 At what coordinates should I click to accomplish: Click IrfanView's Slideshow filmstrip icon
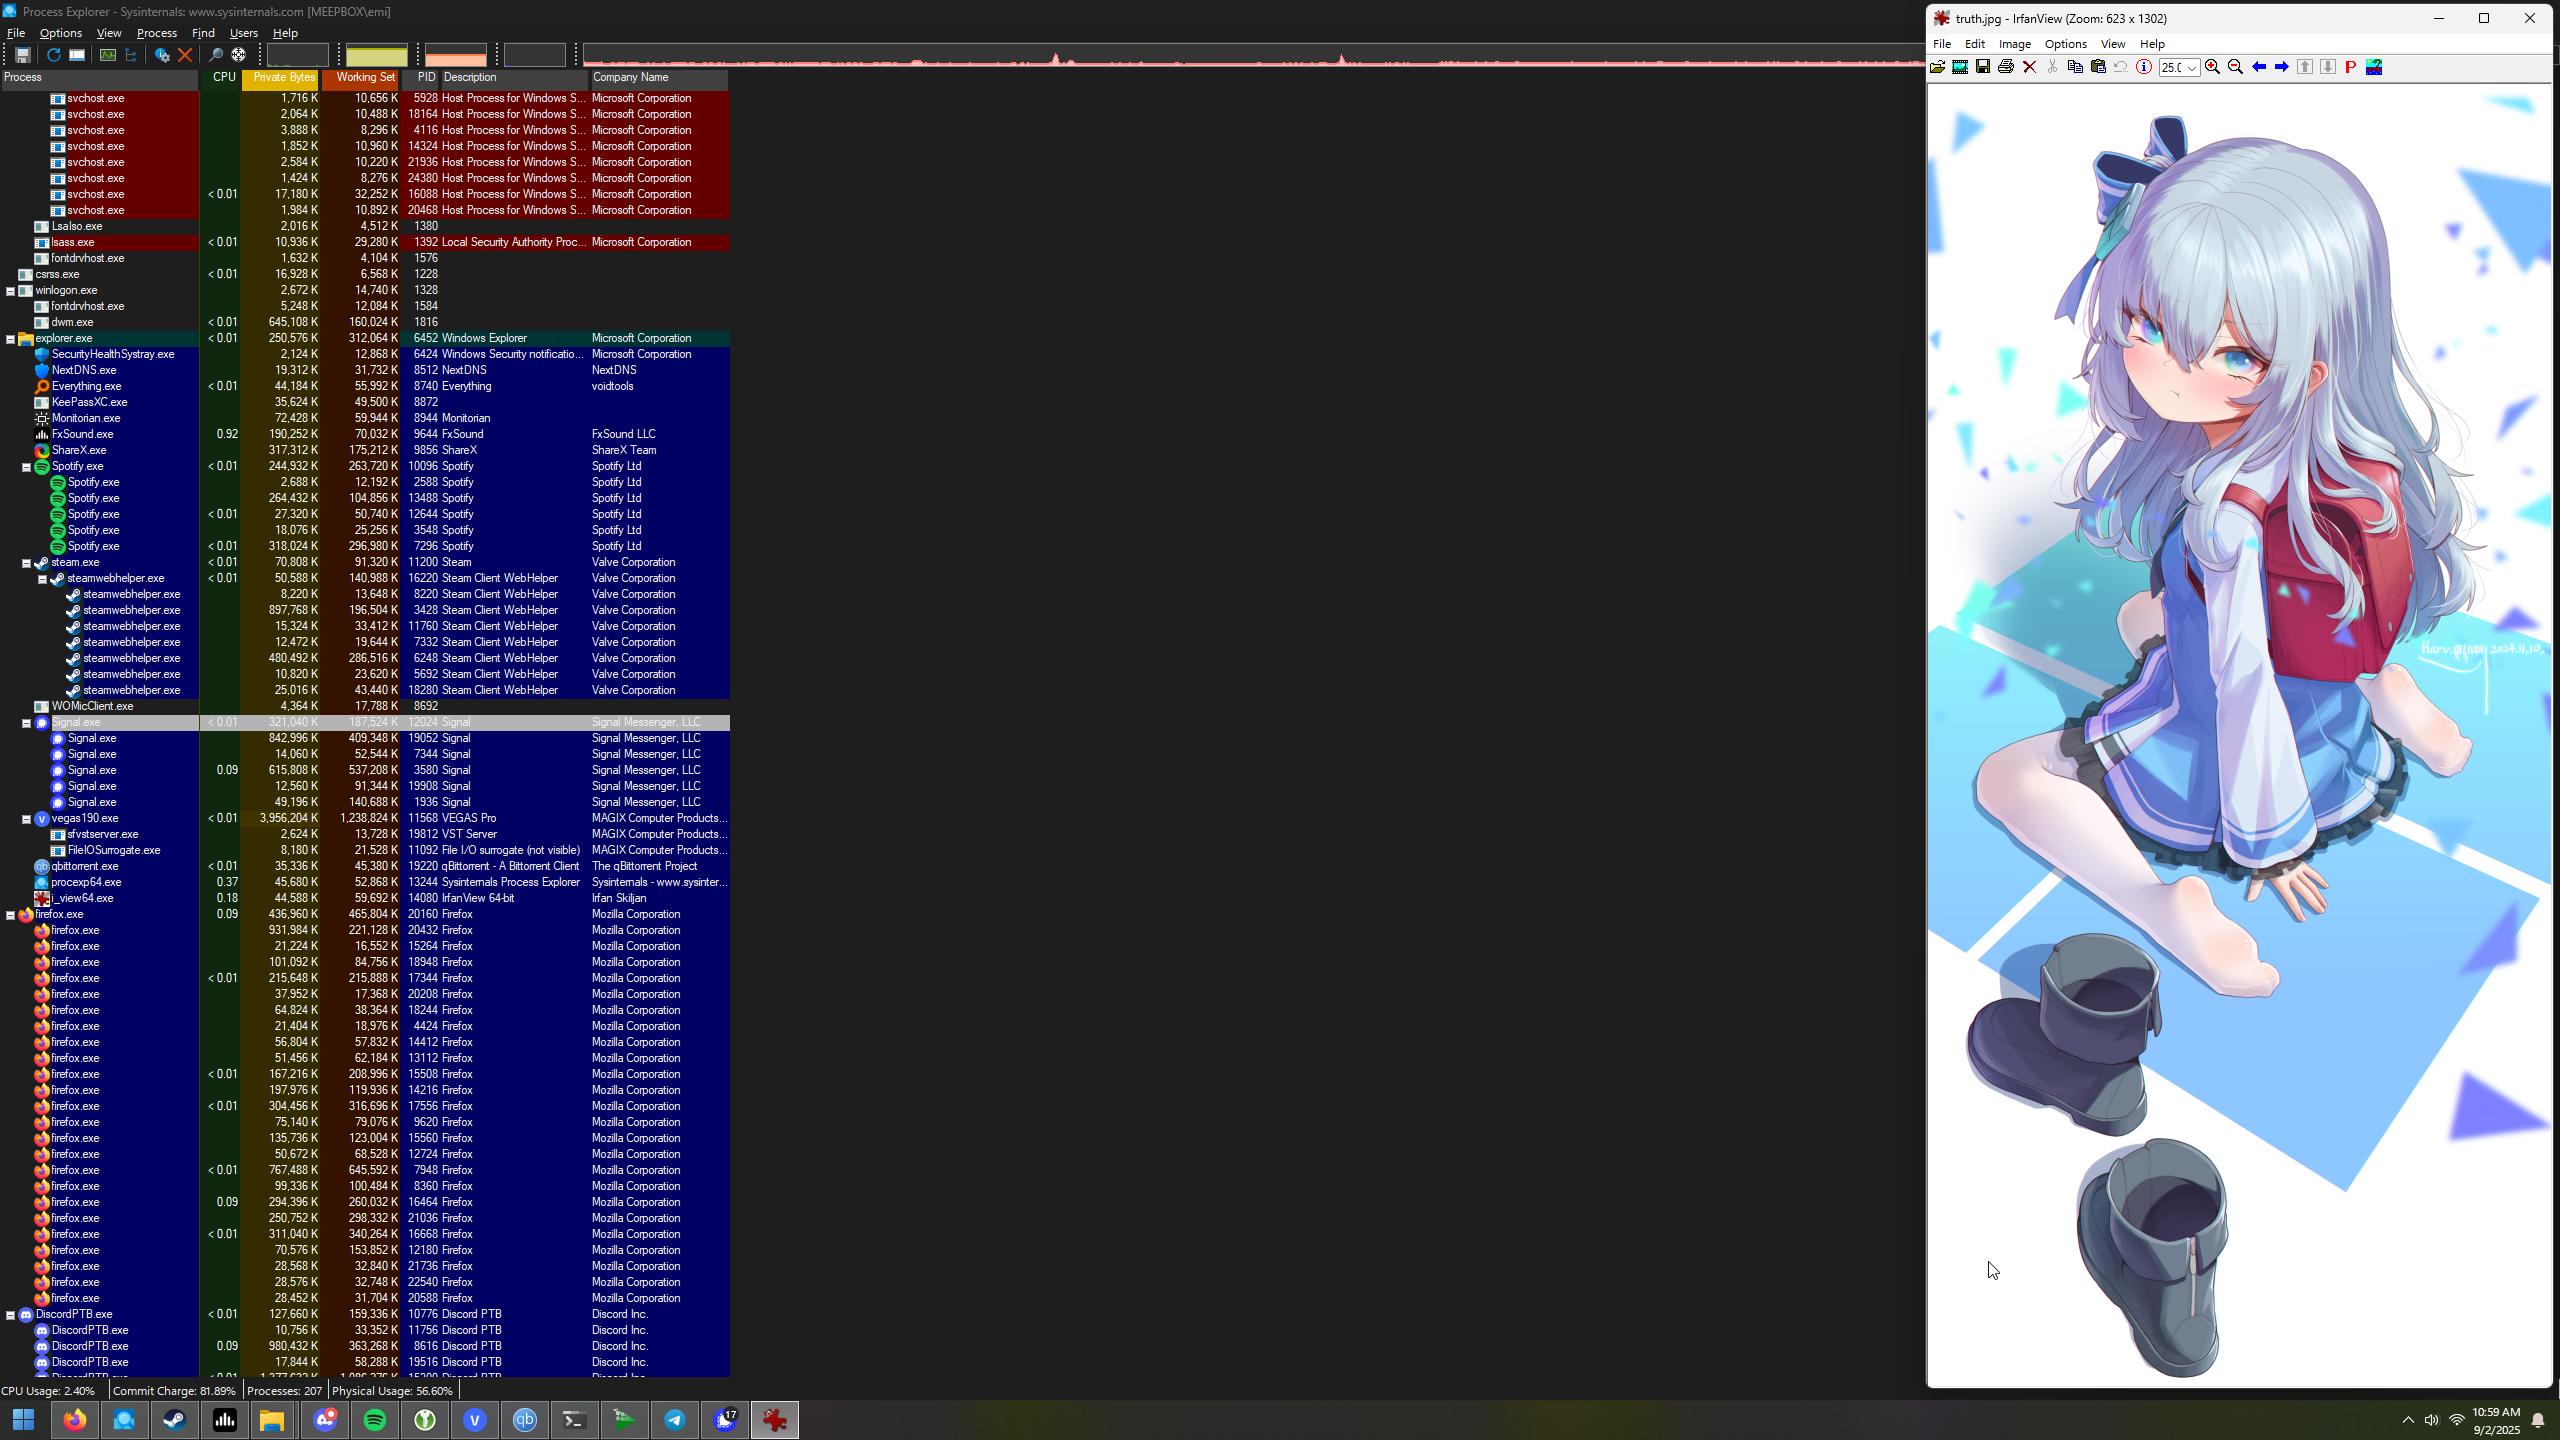[x=1960, y=67]
